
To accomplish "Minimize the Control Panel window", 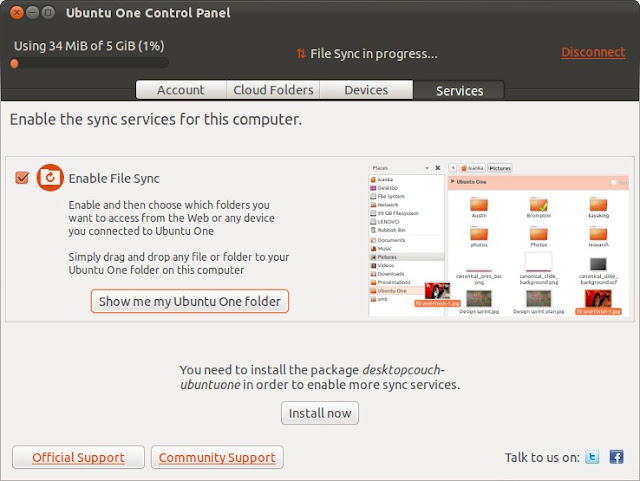I will [30, 13].
